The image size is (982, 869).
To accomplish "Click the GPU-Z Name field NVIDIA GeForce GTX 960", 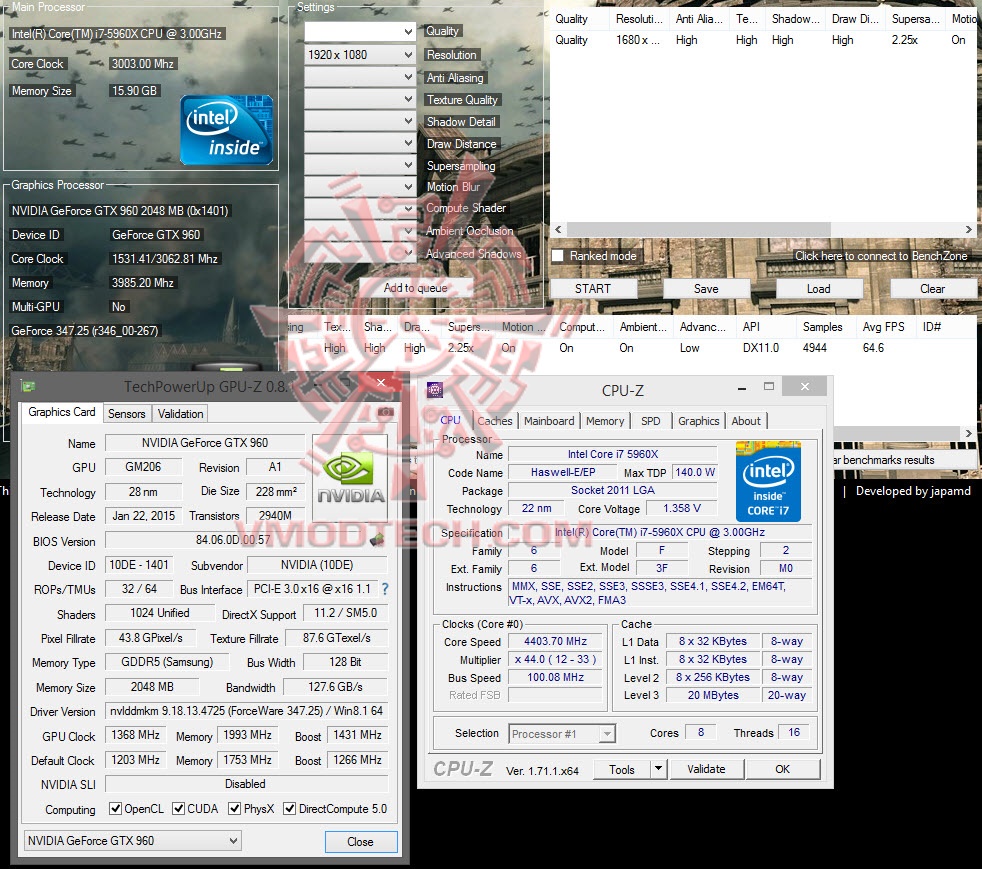I will (205, 443).
